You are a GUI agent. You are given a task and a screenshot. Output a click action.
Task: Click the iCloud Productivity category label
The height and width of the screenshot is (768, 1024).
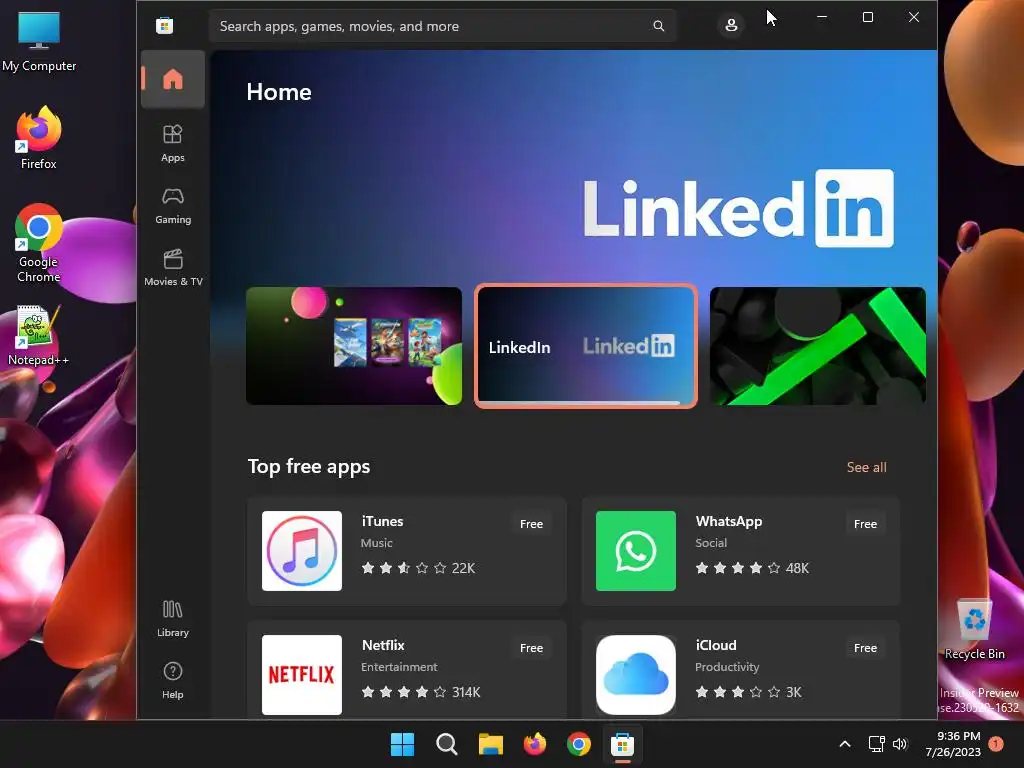(x=727, y=667)
